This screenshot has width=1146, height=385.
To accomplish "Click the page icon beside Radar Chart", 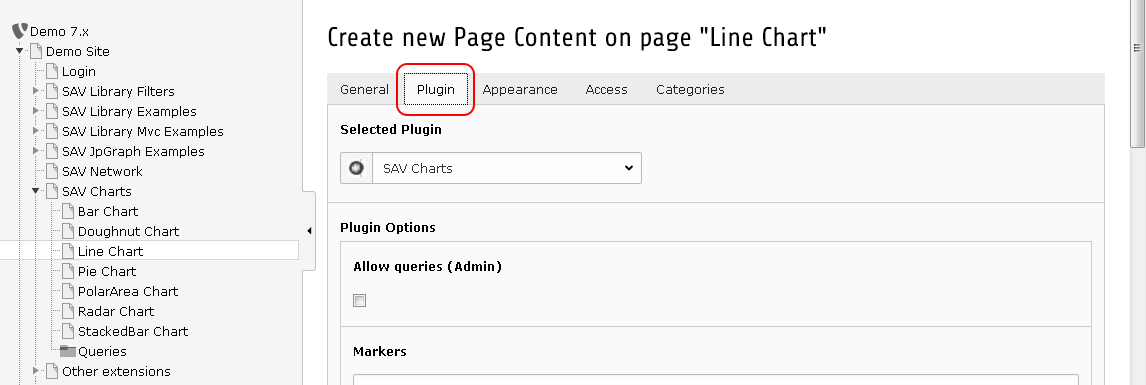I will point(68,311).
